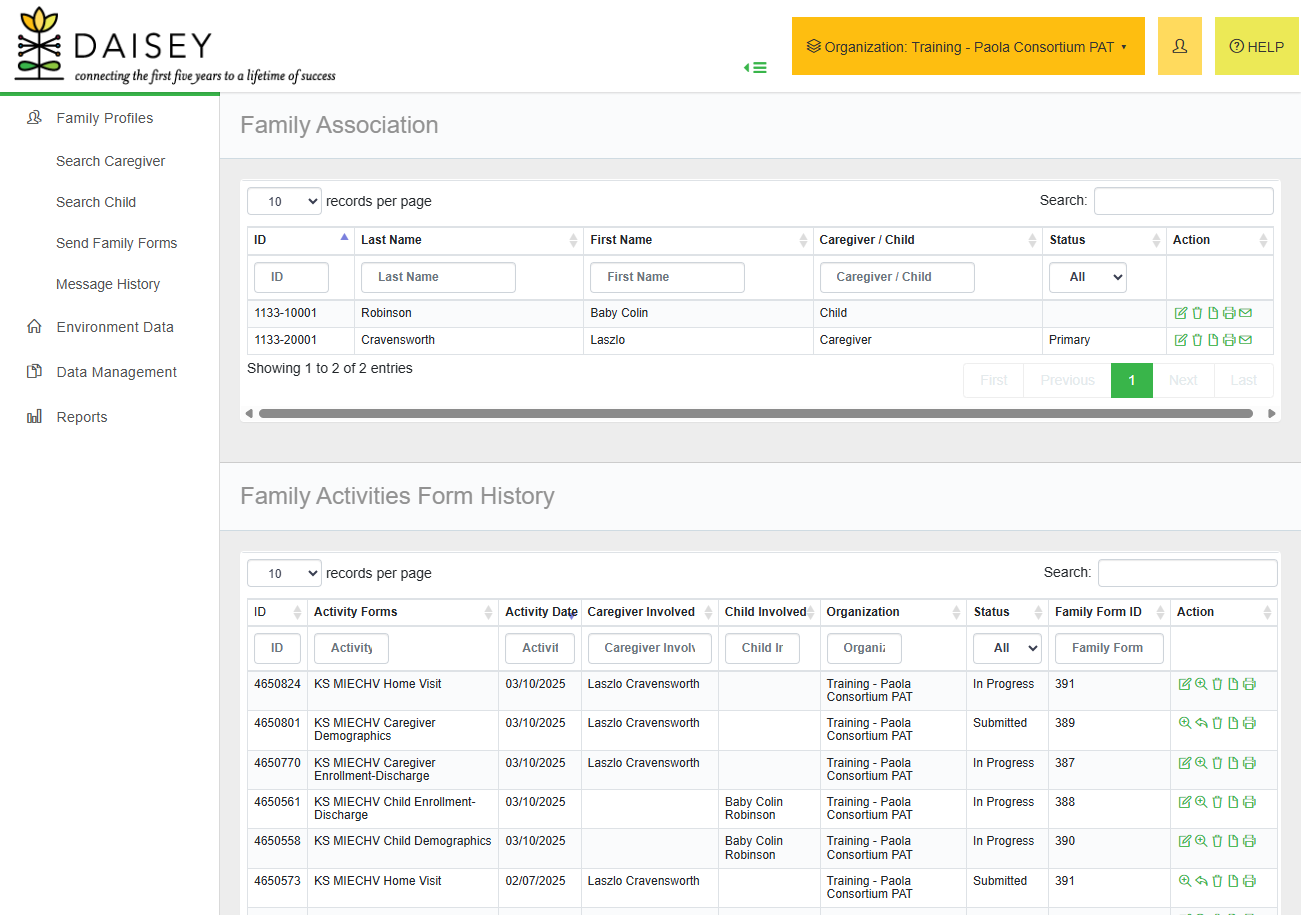1301x915 pixels.
Task: Print the Robinson row in Family Association
Action: tap(1229, 313)
